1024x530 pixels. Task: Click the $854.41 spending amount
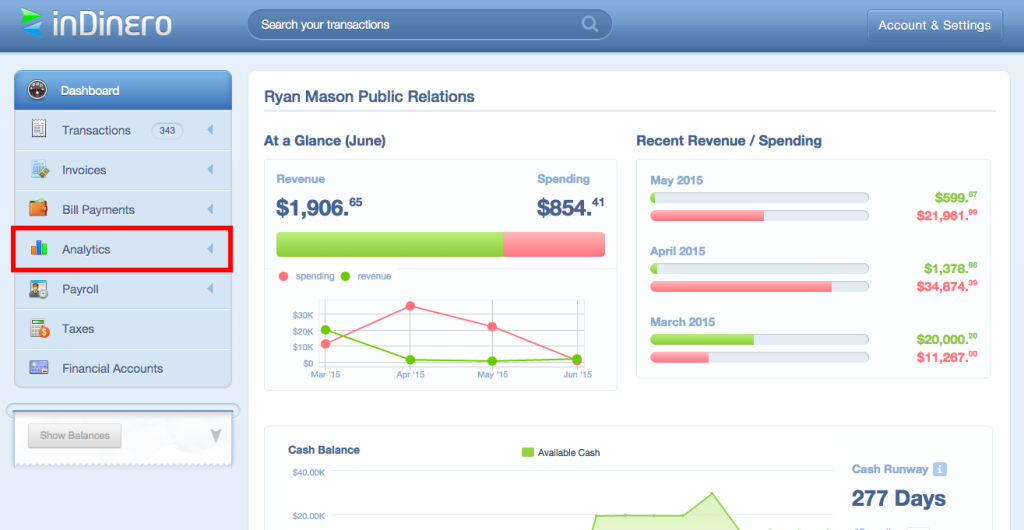coord(571,207)
